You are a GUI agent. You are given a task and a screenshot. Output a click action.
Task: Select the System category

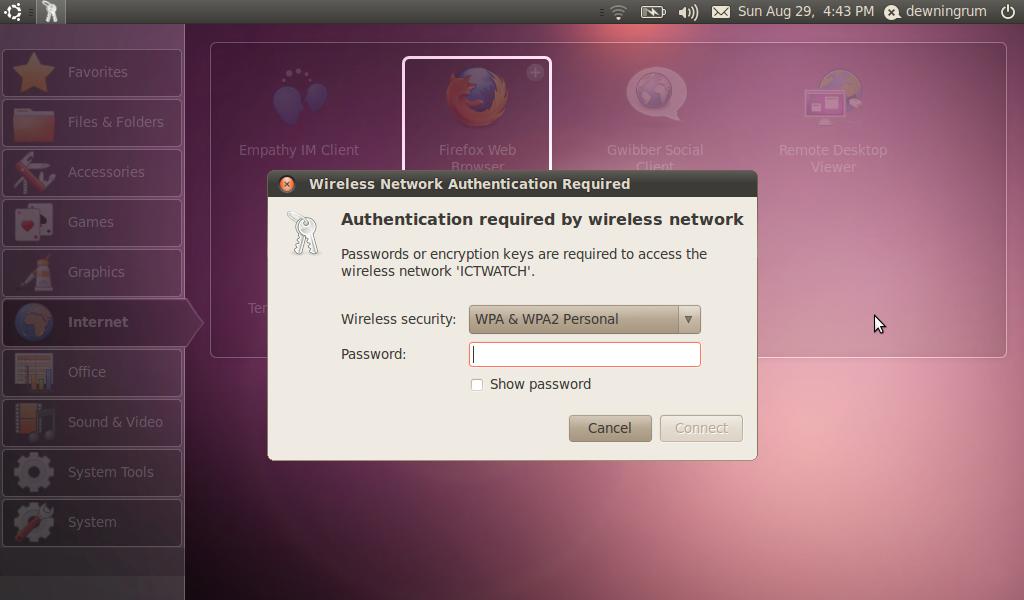coord(92,522)
